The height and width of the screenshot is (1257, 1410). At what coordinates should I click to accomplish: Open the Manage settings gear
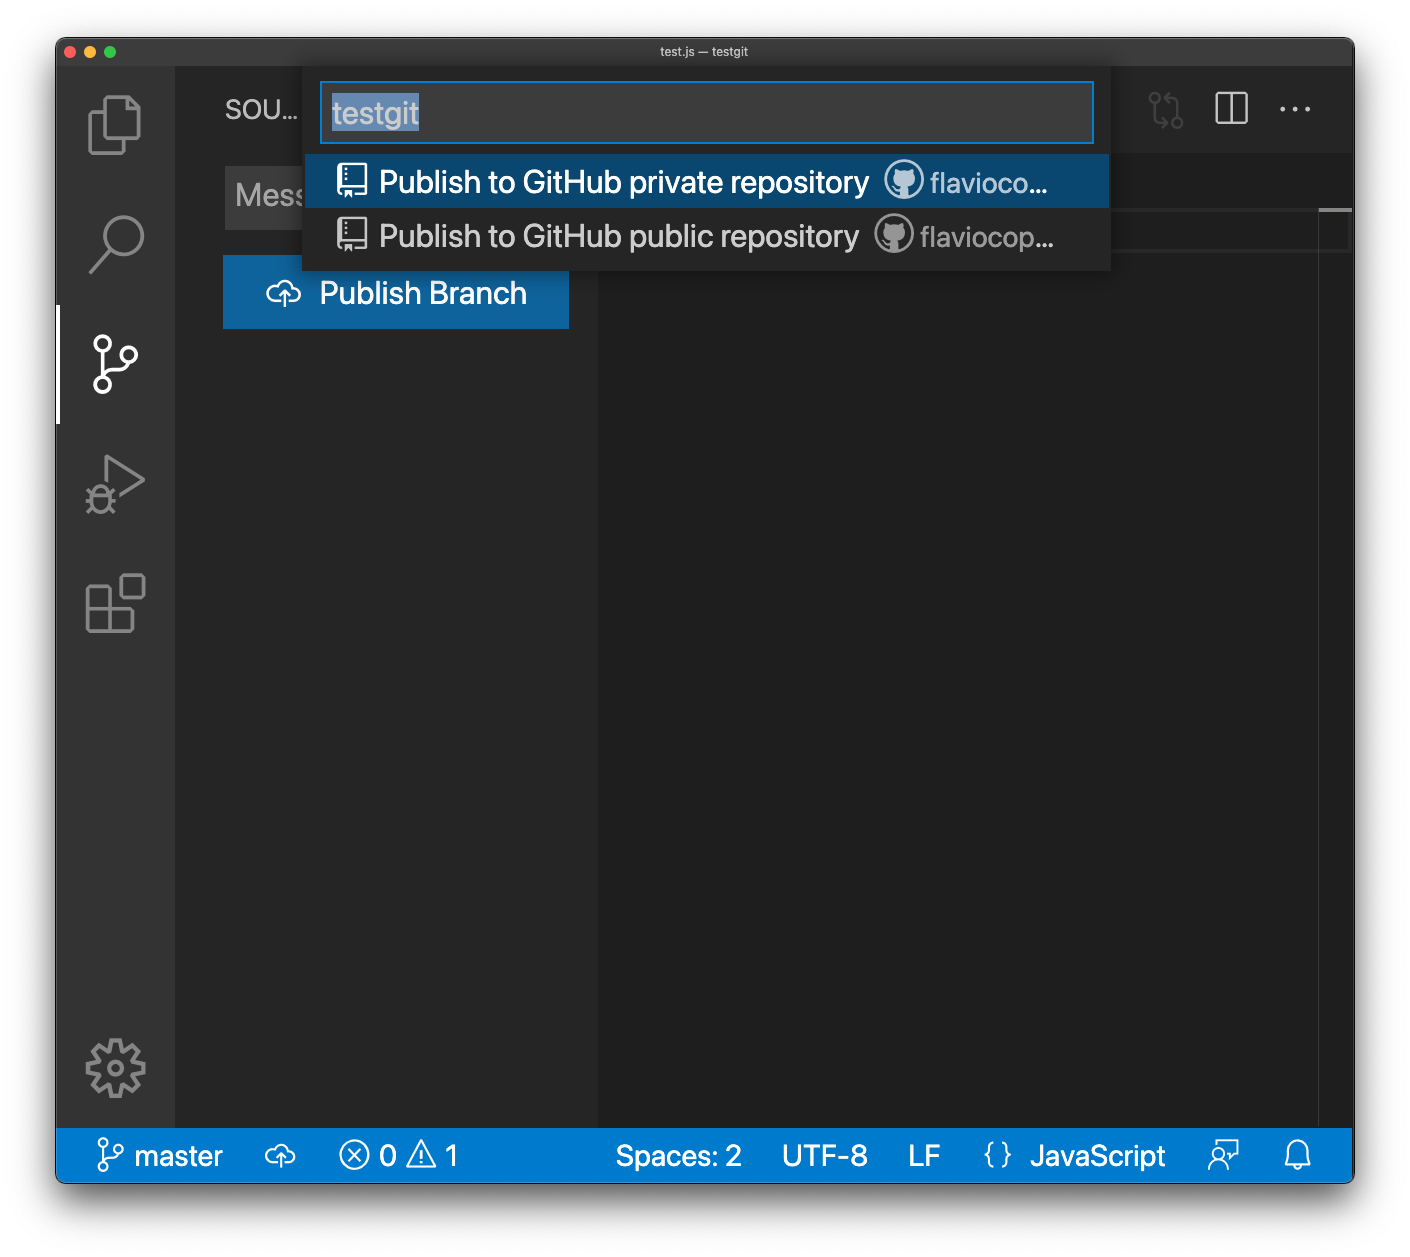coord(114,1067)
